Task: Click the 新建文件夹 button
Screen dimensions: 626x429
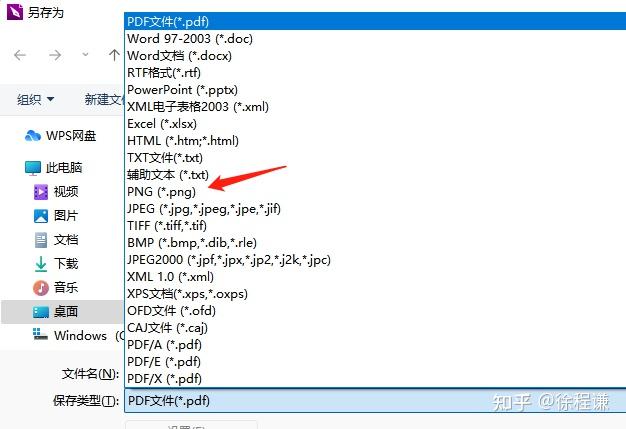Action: point(105,99)
